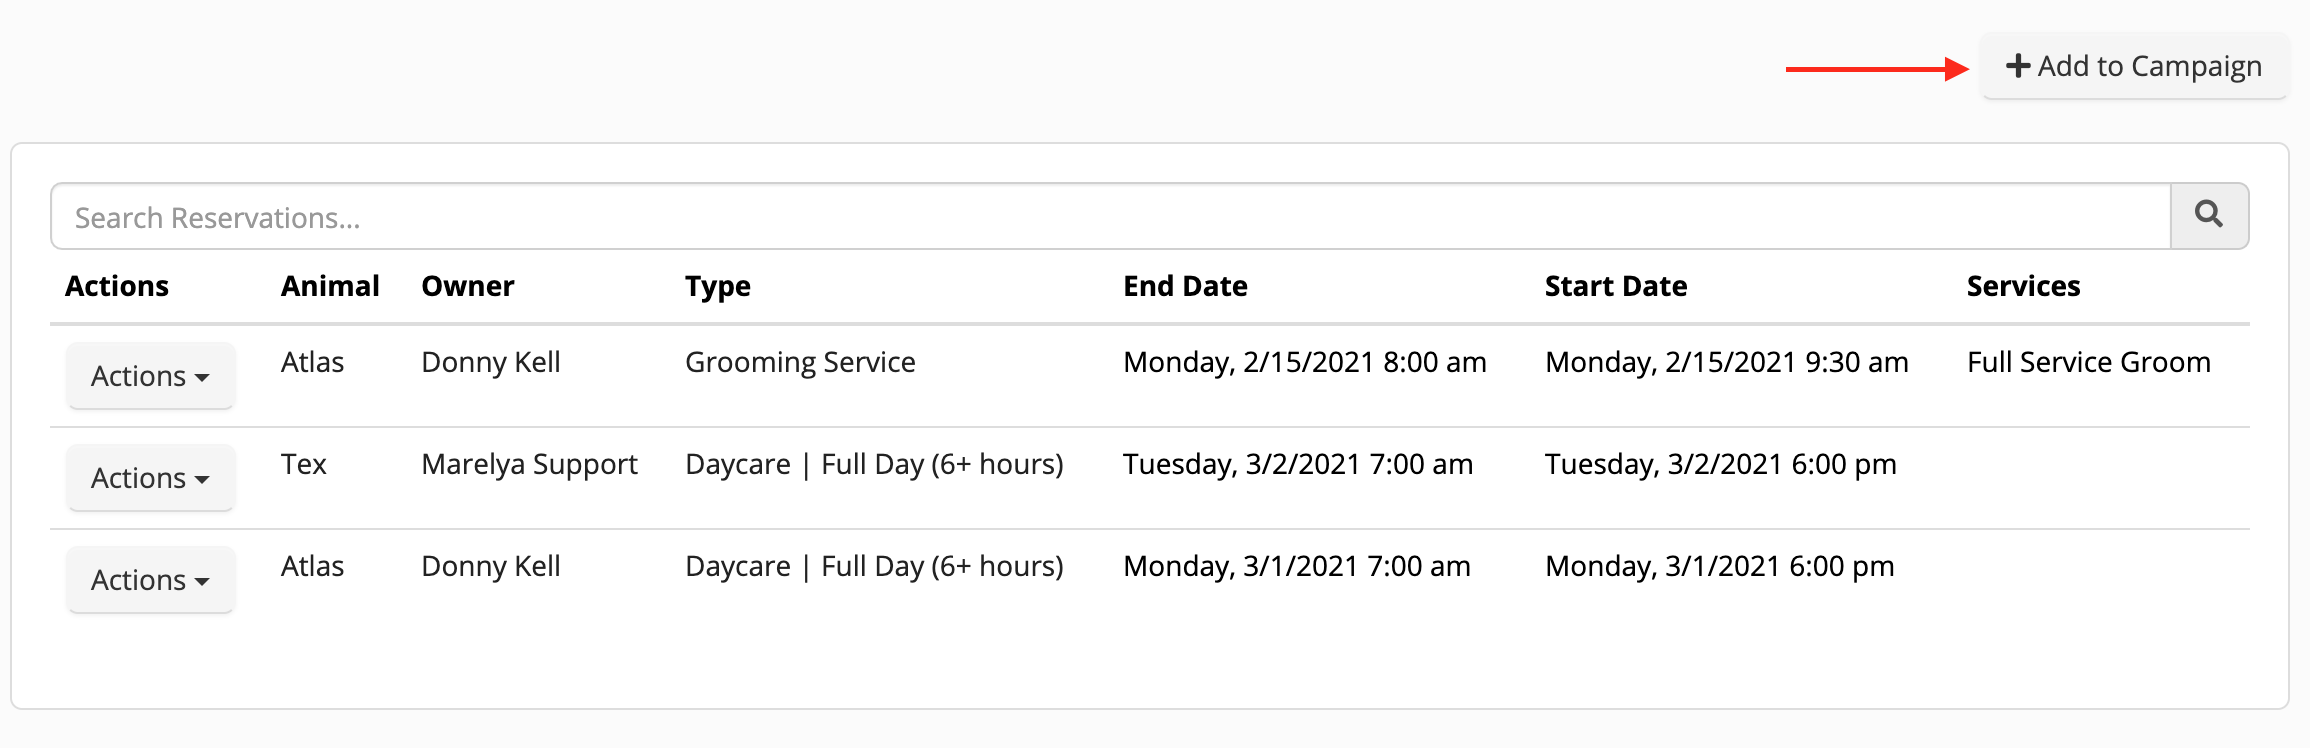Image resolution: width=2310 pixels, height=748 pixels.
Task: Select the animal named Tex
Action: 304,464
